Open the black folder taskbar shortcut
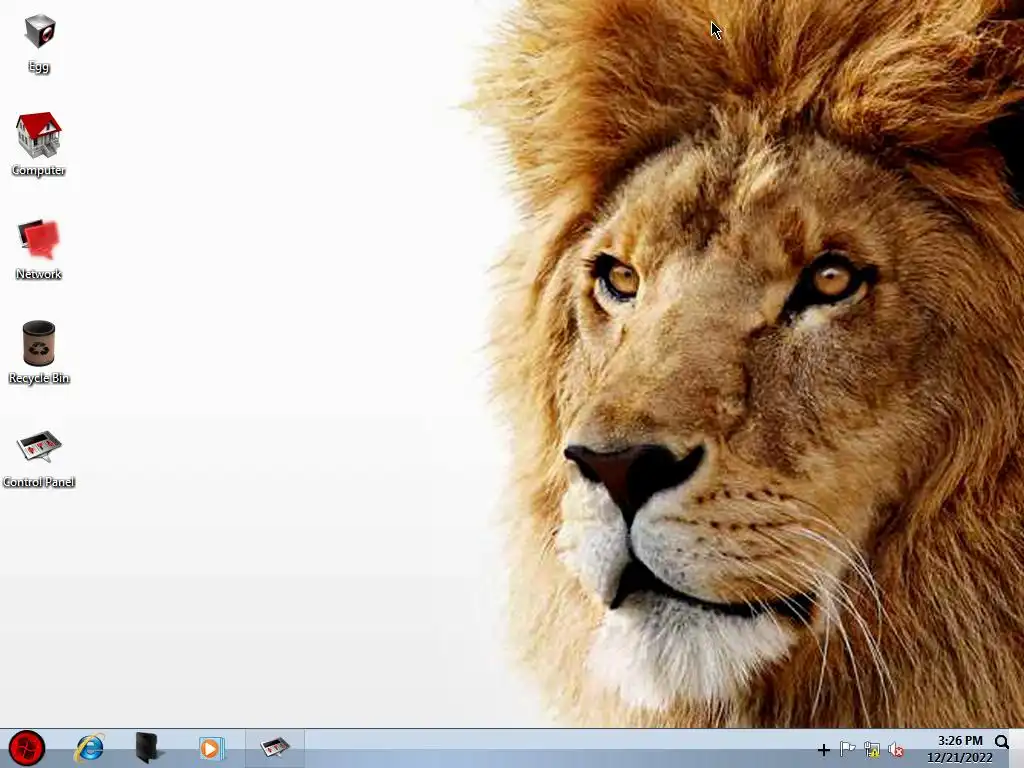Viewport: 1024px width, 768px height. click(148, 748)
